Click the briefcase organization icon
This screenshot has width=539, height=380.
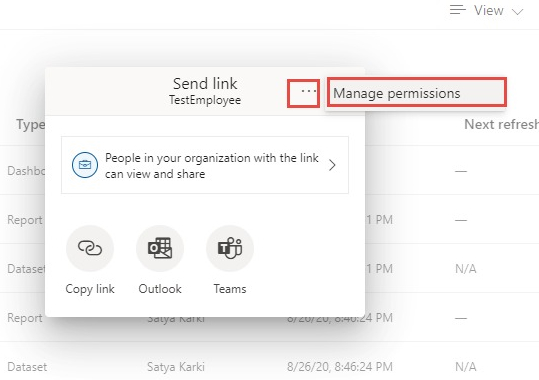click(x=85, y=165)
